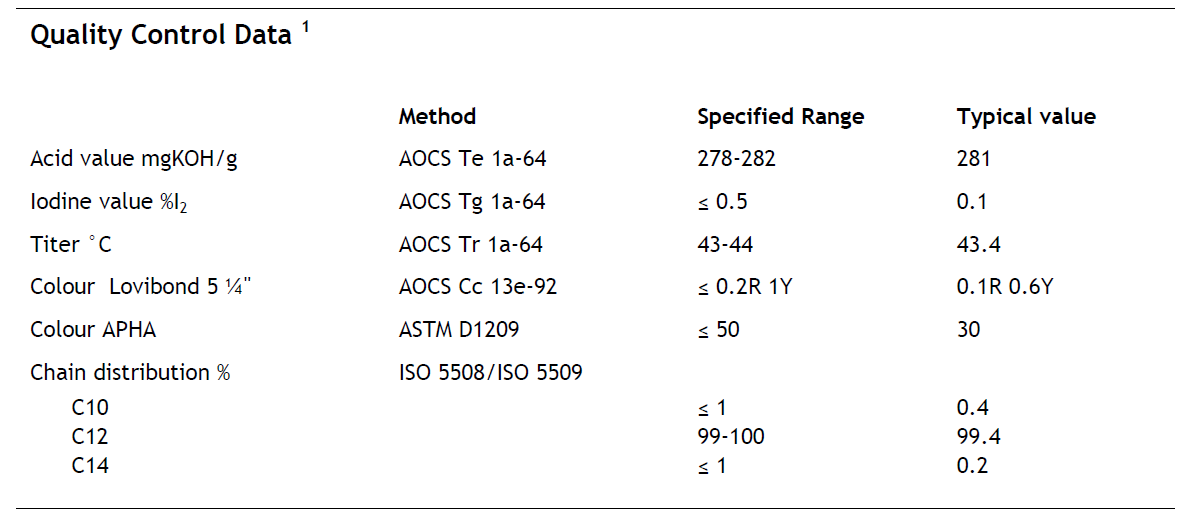Select the "ASTM D1209" method cell

pos(459,330)
